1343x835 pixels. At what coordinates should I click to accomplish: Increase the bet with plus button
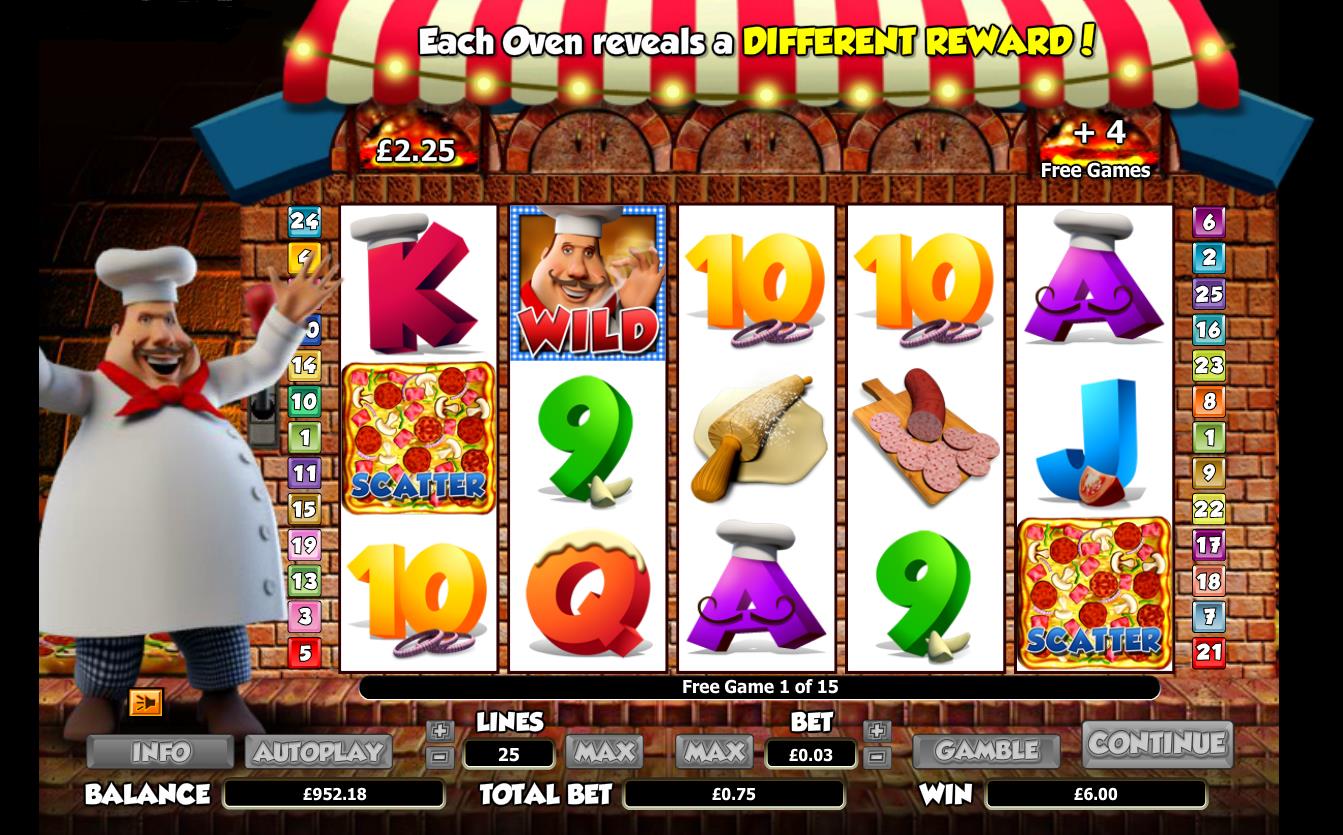tap(877, 731)
